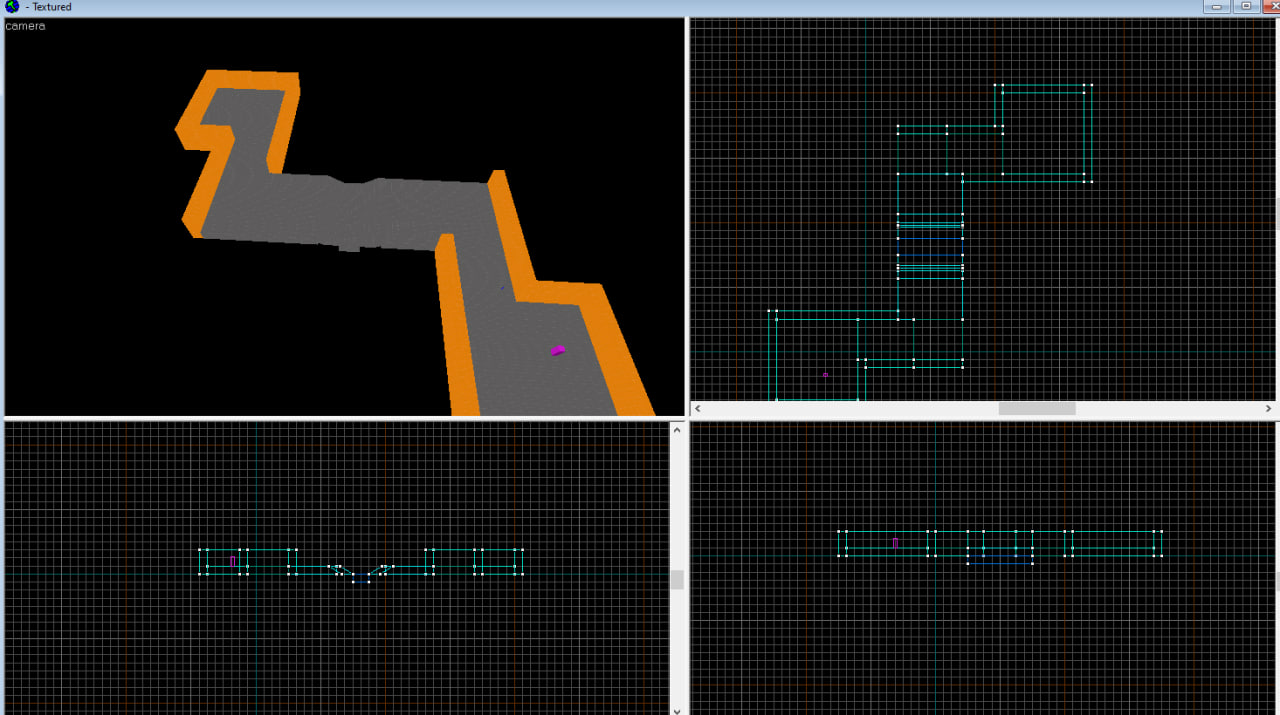
Task: Select the blue stair brush lines in top view
Action: [x=930, y=238]
